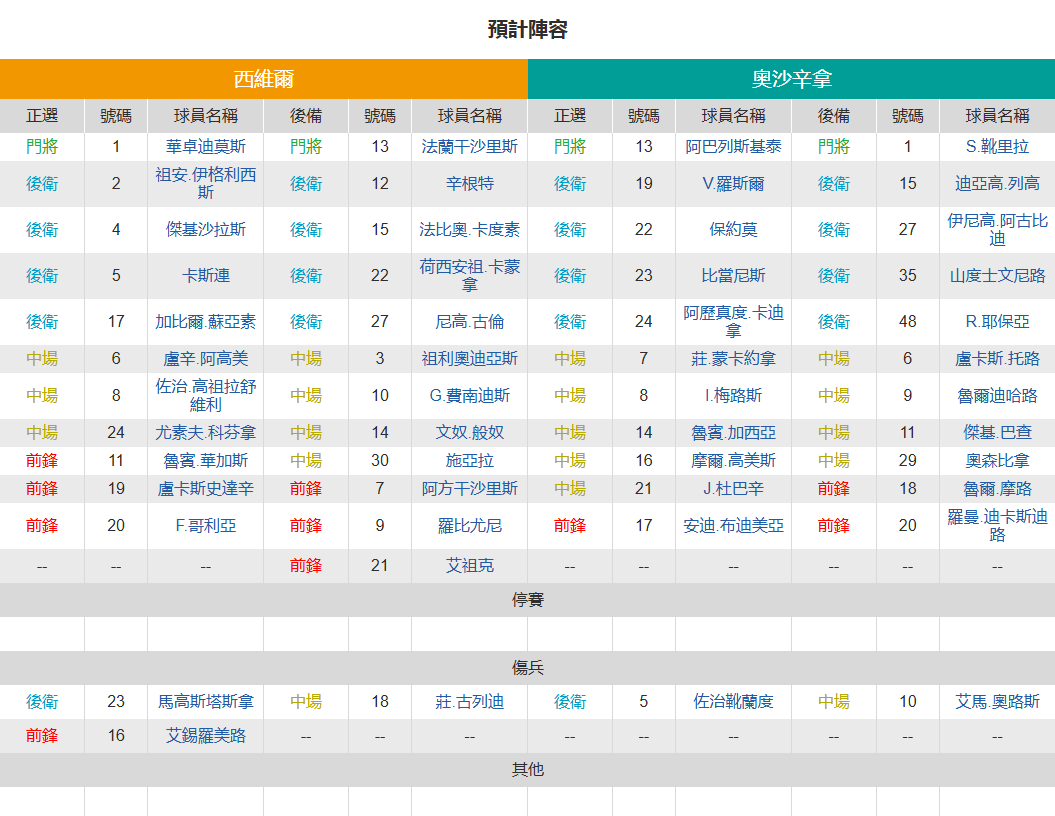This screenshot has width=1055, height=816.
Task: Open injured forward 艾錫羅美路 link
Action: pyautogui.click(x=205, y=735)
